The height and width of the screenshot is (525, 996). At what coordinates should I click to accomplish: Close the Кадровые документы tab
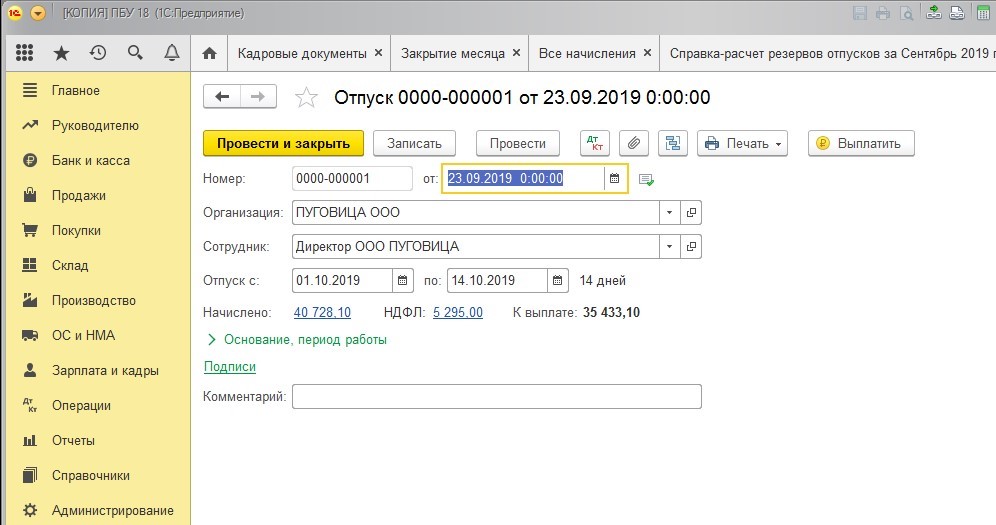coord(378,53)
